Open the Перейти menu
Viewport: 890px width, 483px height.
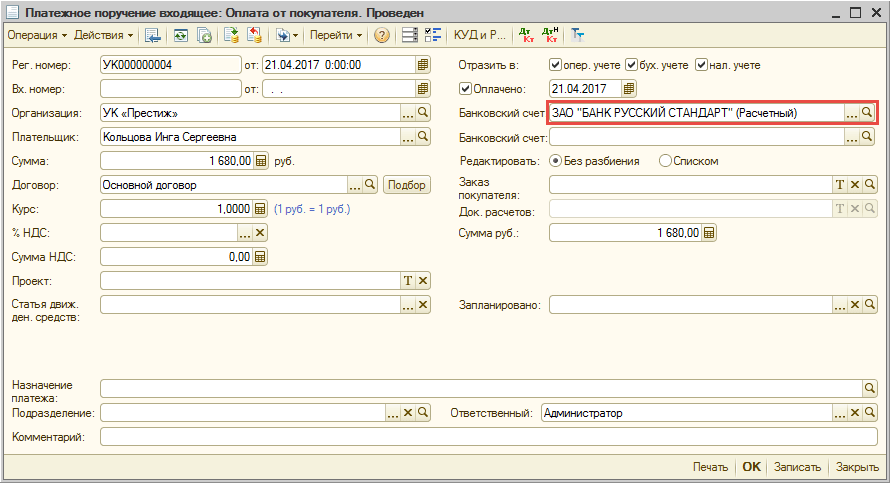tap(336, 35)
